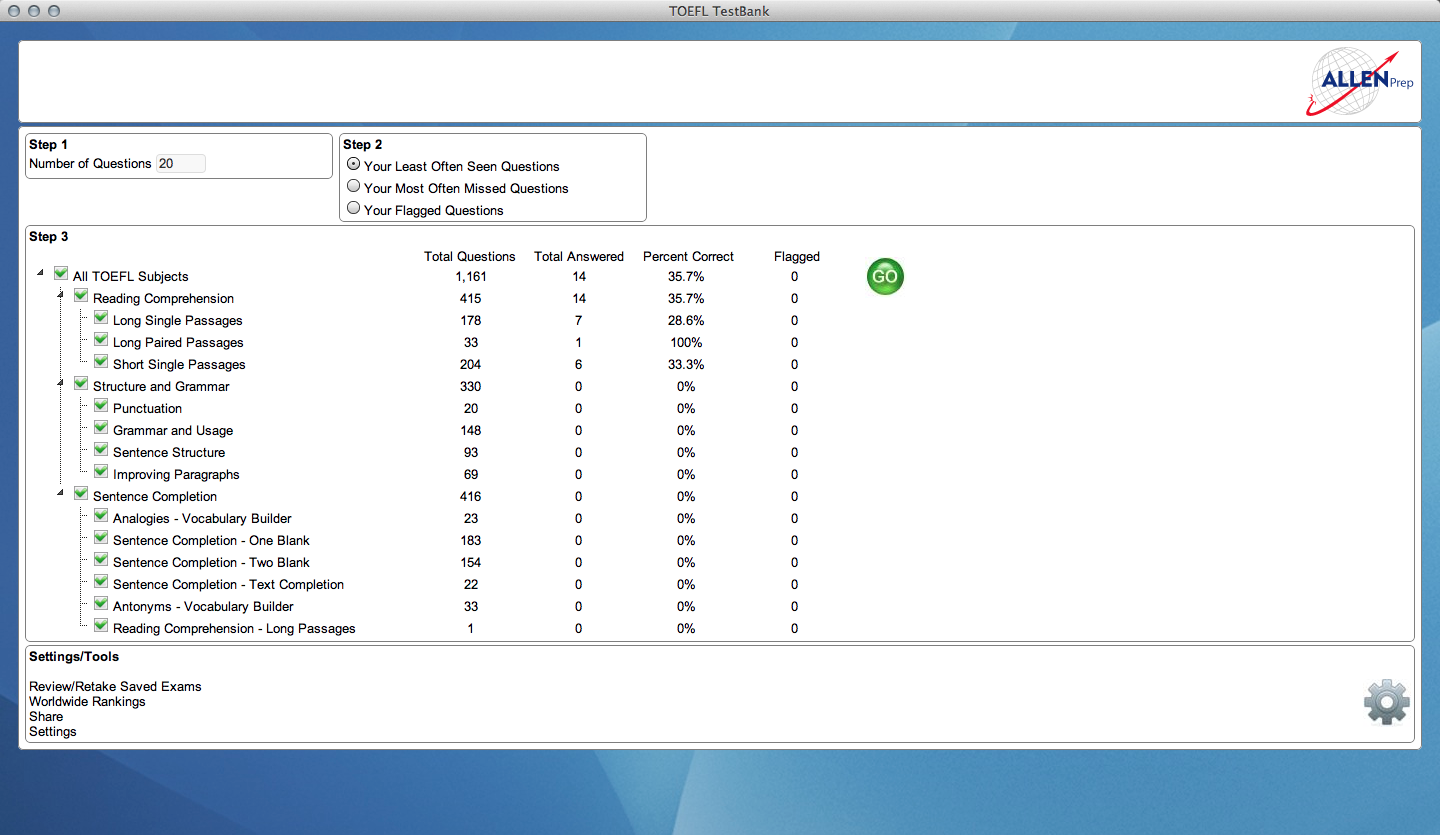Click the 33.3% percent correct value

(x=686, y=364)
